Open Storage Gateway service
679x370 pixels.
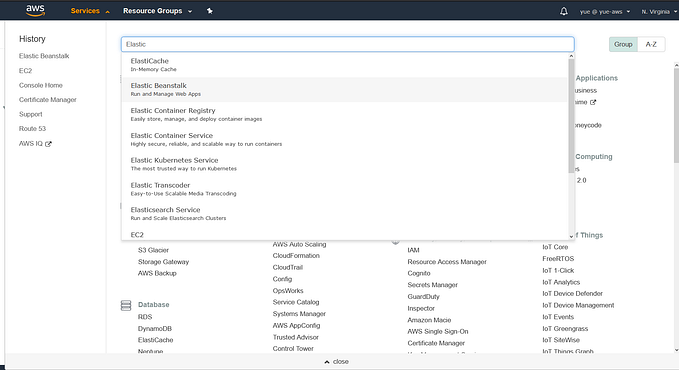pyautogui.click(x=163, y=262)
